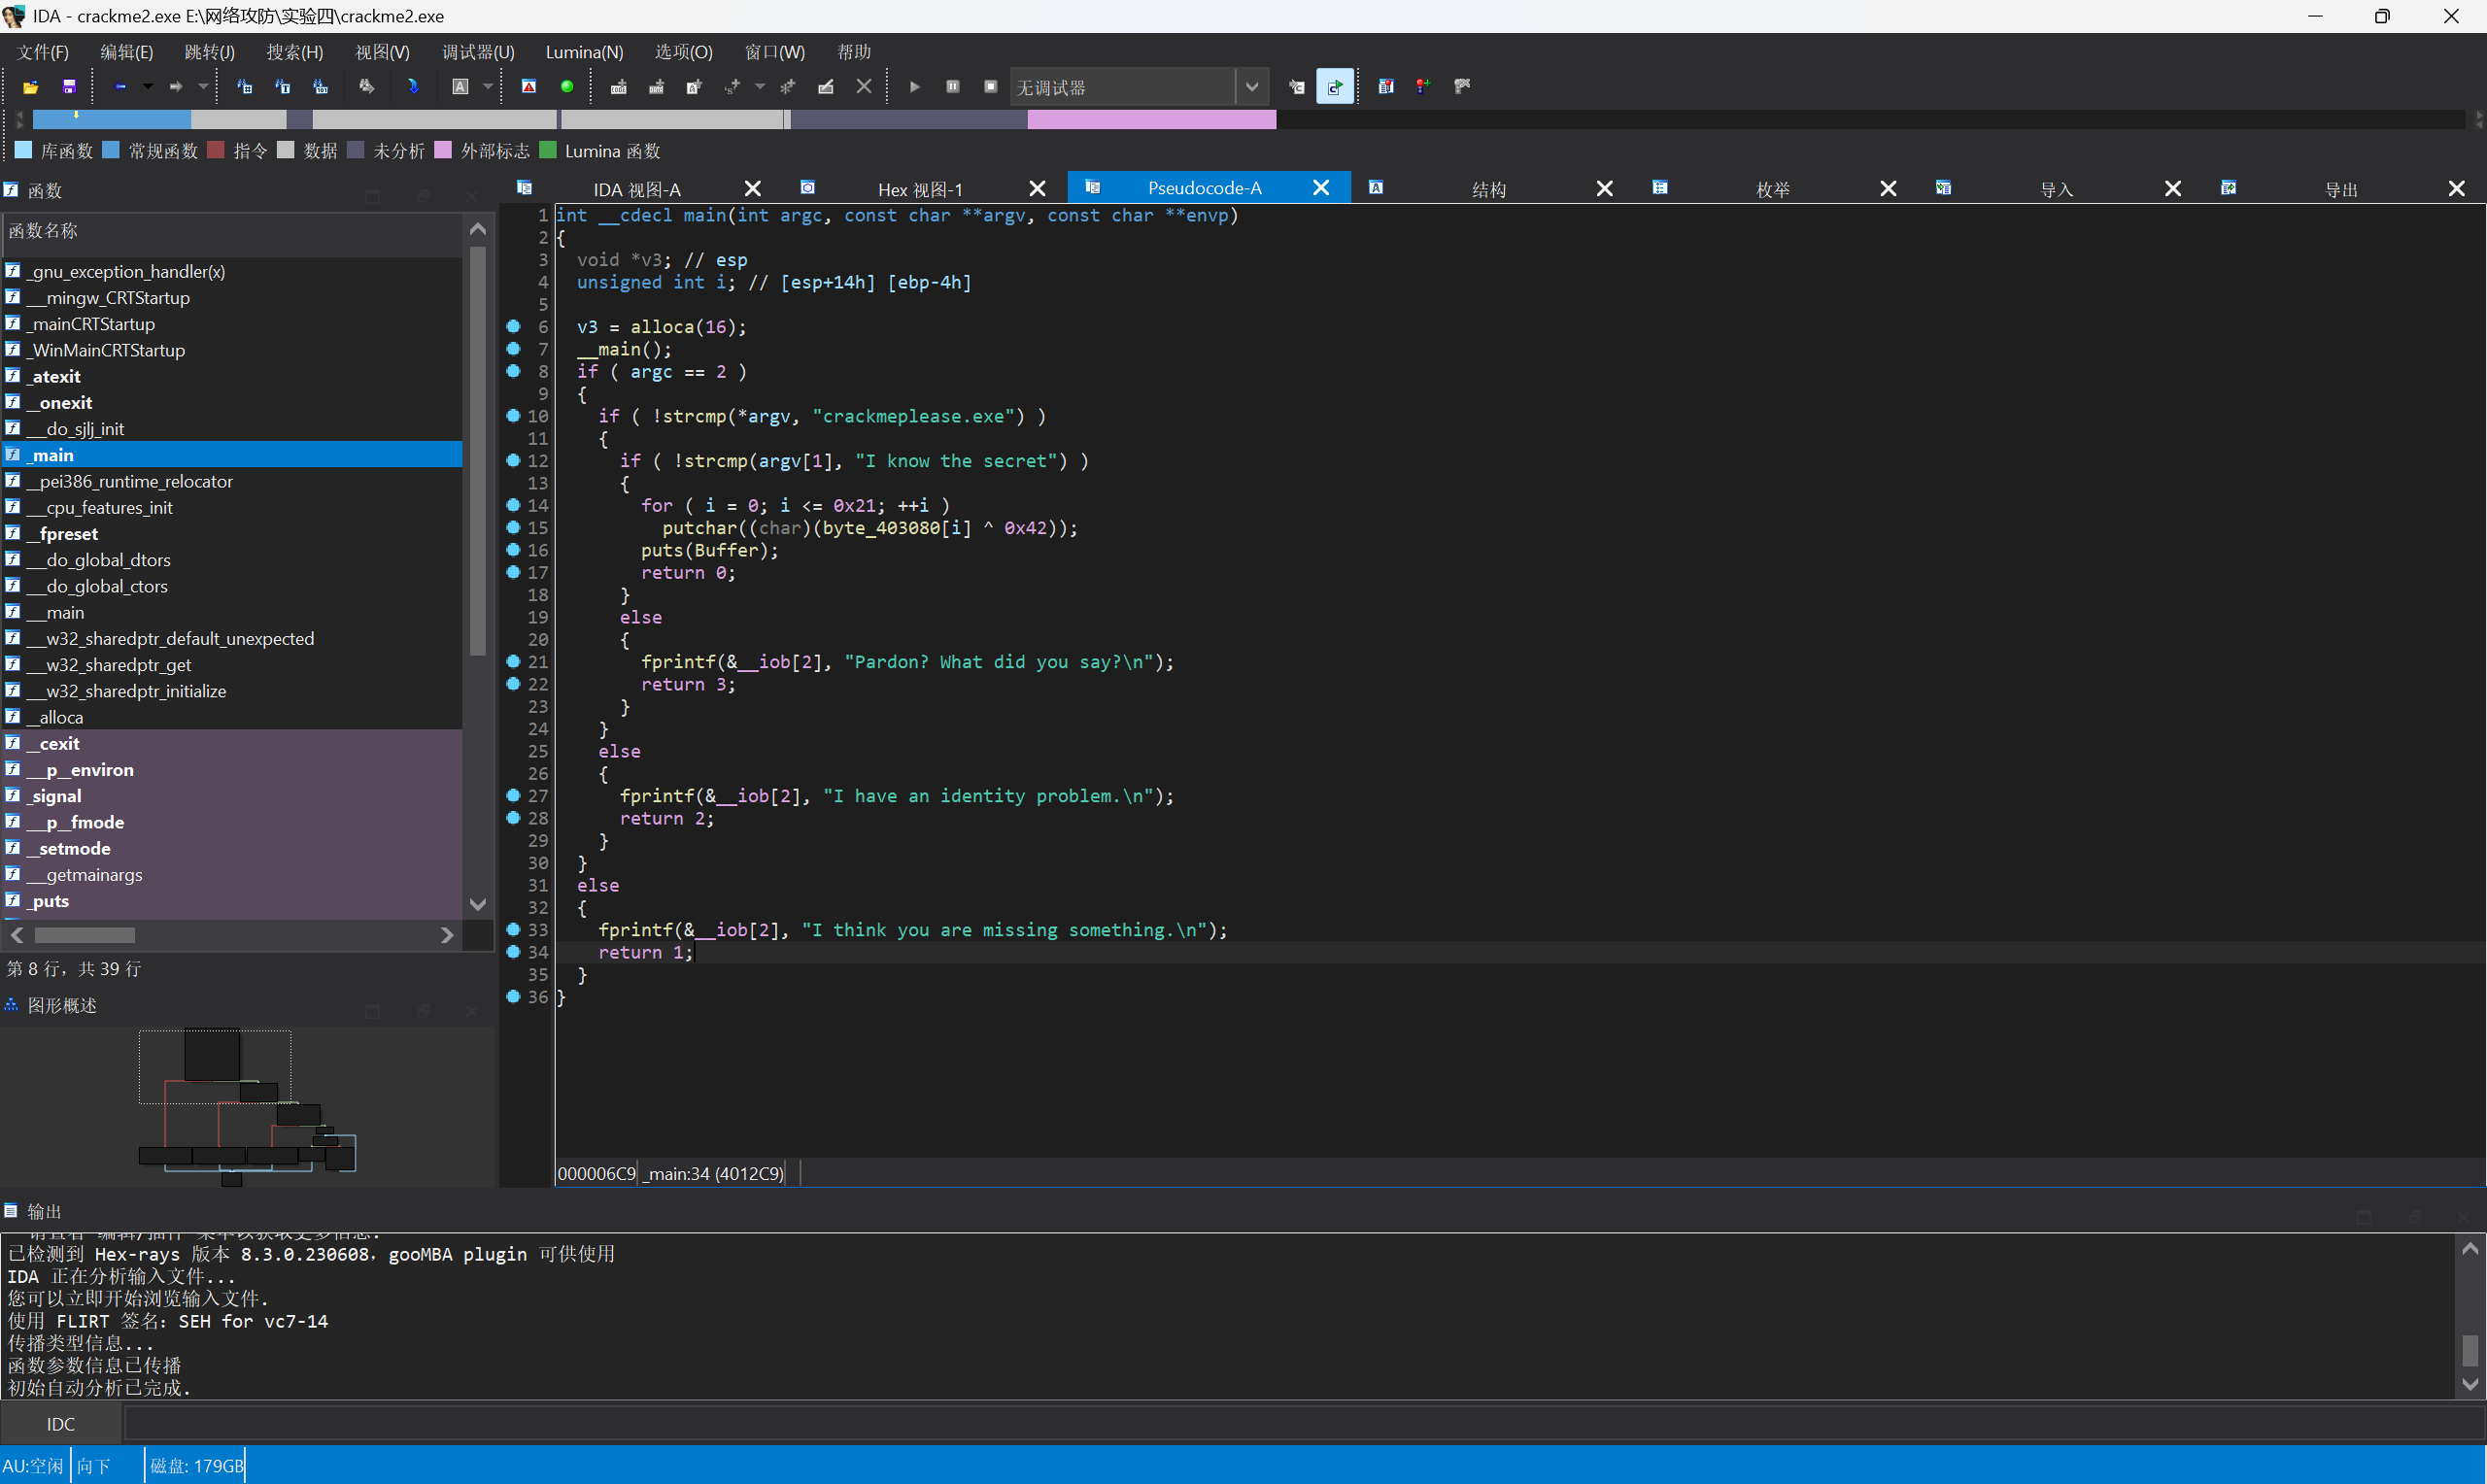Click the highlighted pseudocode sync icon
The width and height of the screenshot is (2487, 1484).
[x=1334, y=87]
